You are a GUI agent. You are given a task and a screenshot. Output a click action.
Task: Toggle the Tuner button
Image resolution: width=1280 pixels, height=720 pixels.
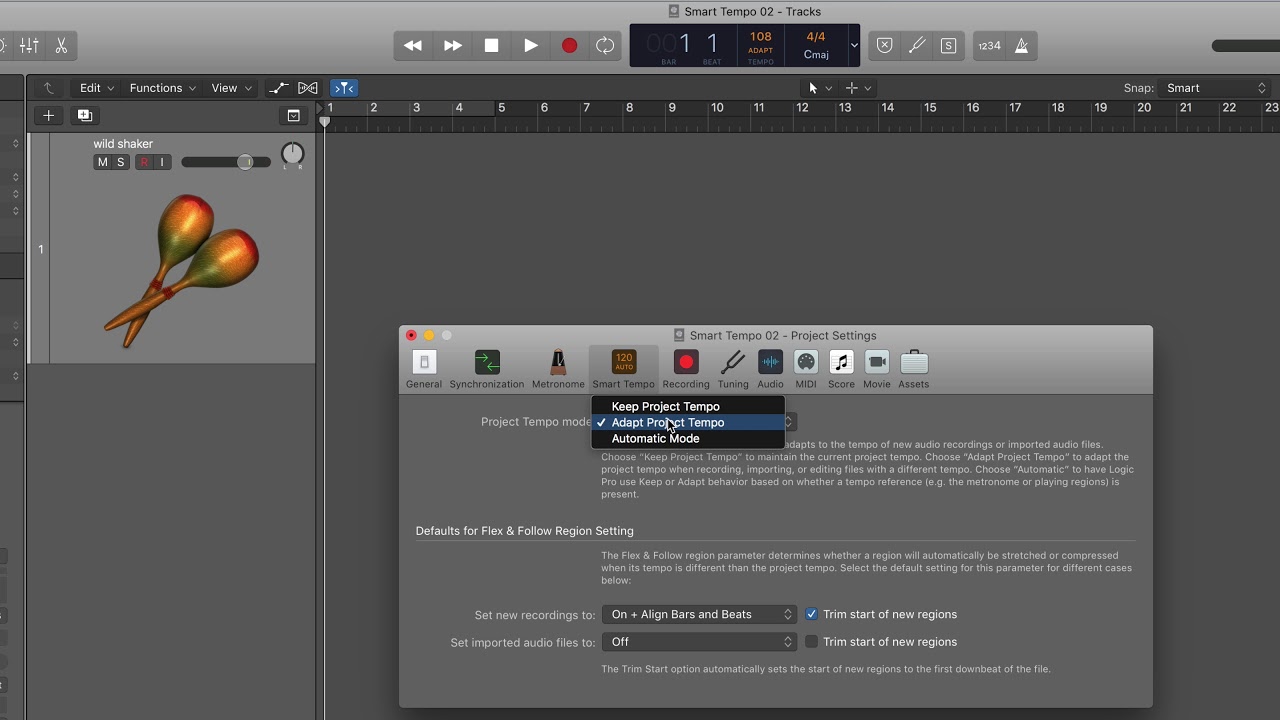[916, 46]
